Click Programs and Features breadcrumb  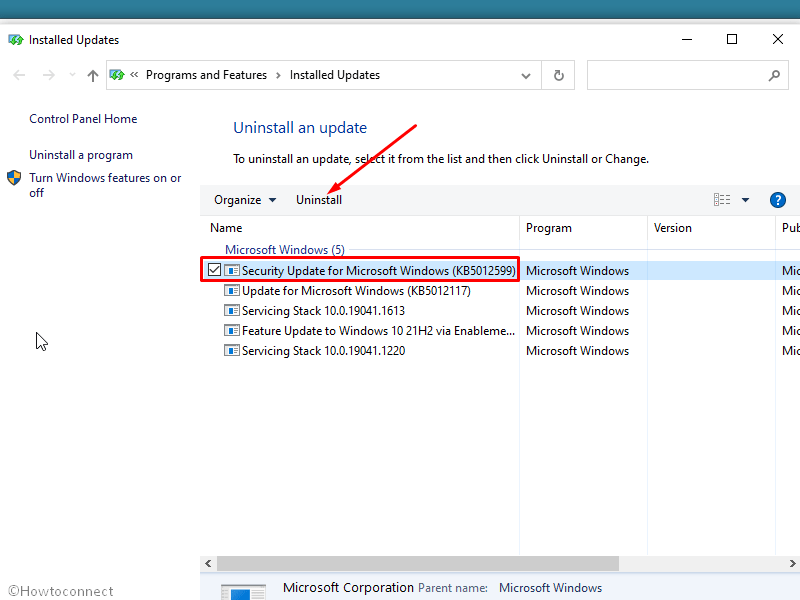coord(206,75)
